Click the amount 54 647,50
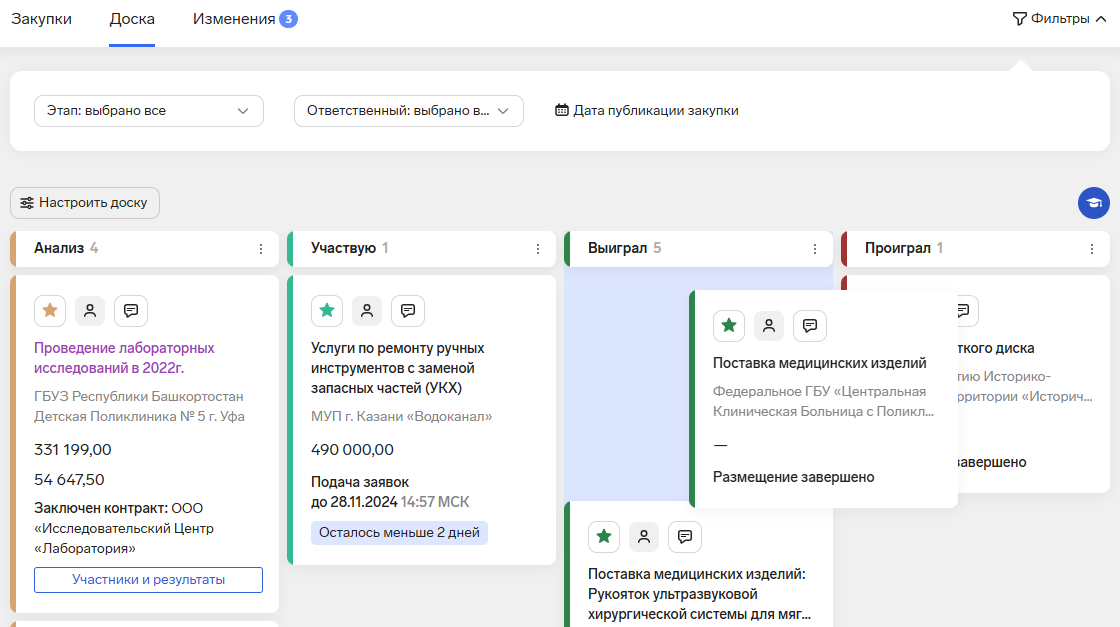The height and width of the screenshot is (627, 1120). (69, 480)
